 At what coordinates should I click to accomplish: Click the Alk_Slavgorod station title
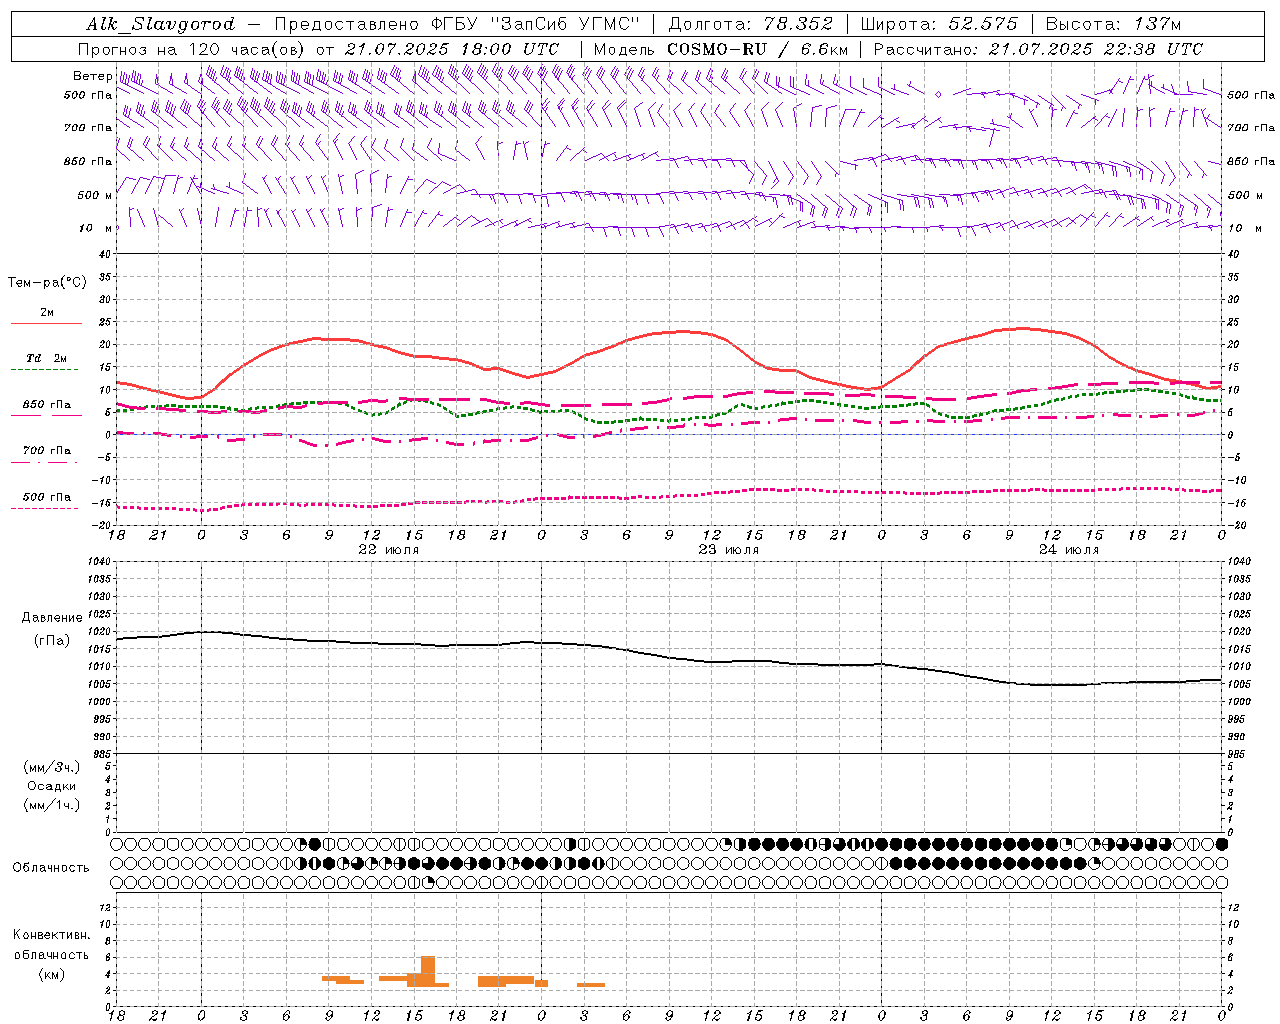tap(160, 24)
